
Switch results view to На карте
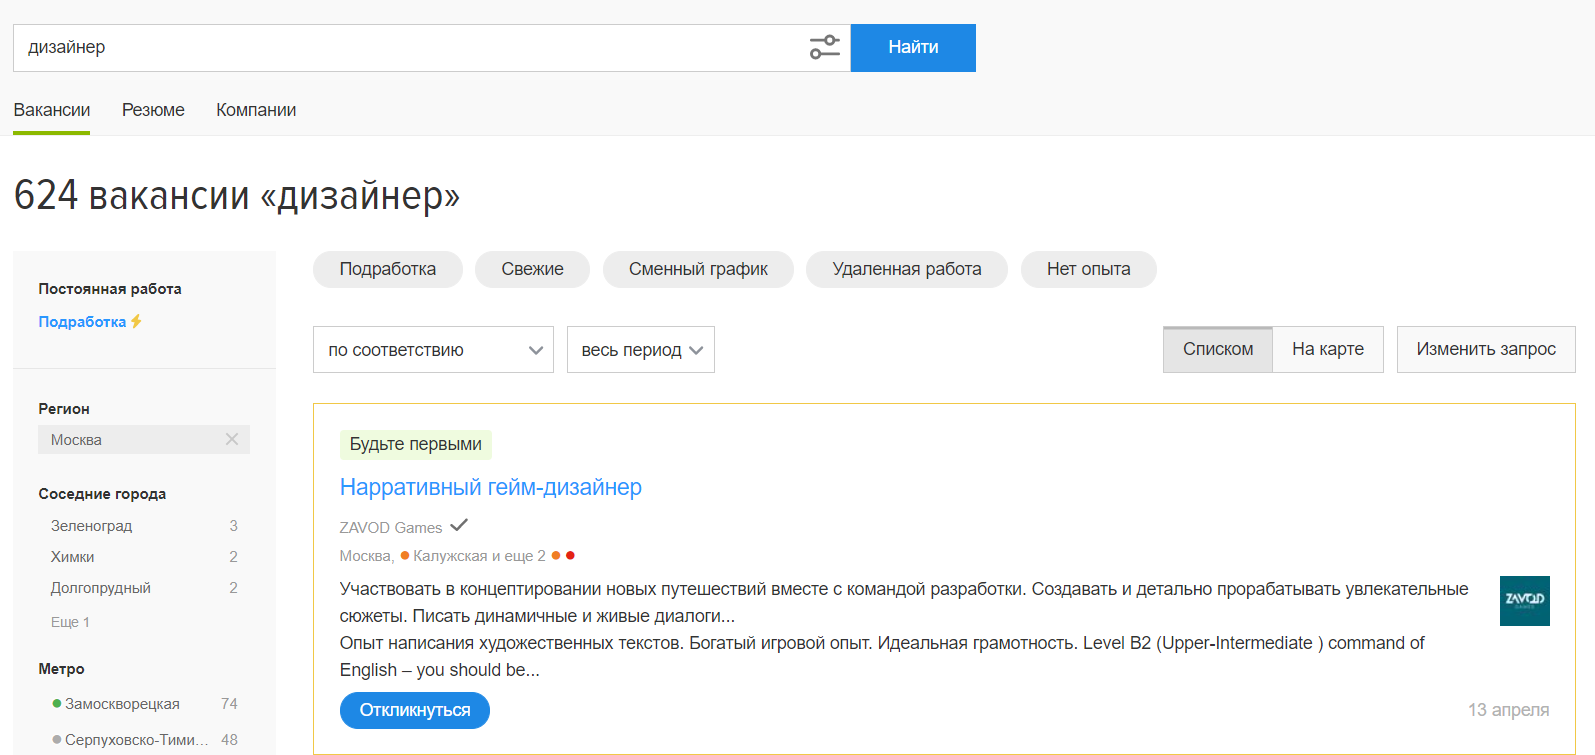click(x=1327, y=349)
